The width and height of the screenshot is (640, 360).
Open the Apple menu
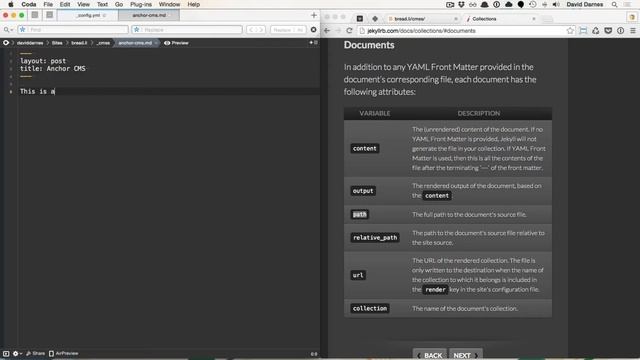(11, 4)
